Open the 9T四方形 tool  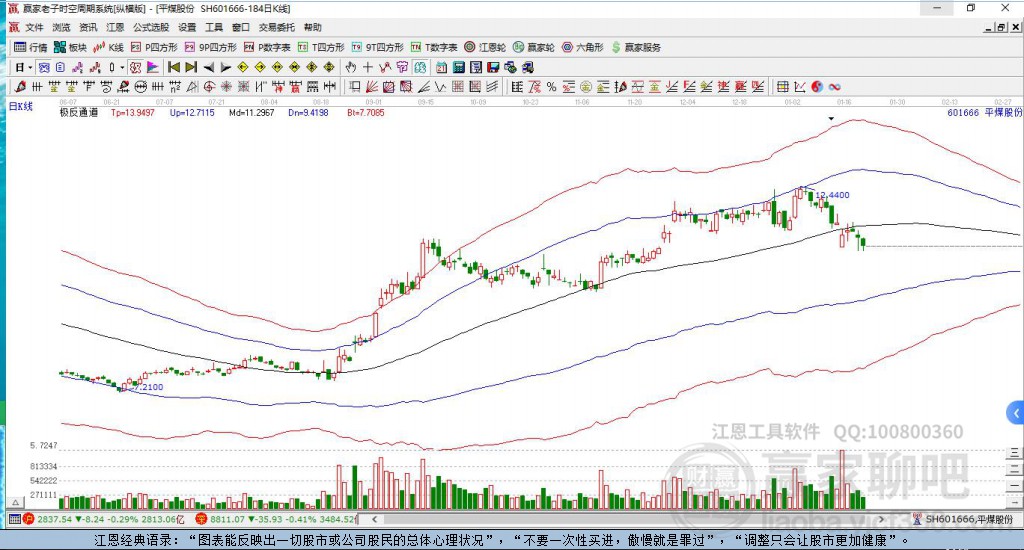pos(377,47)
